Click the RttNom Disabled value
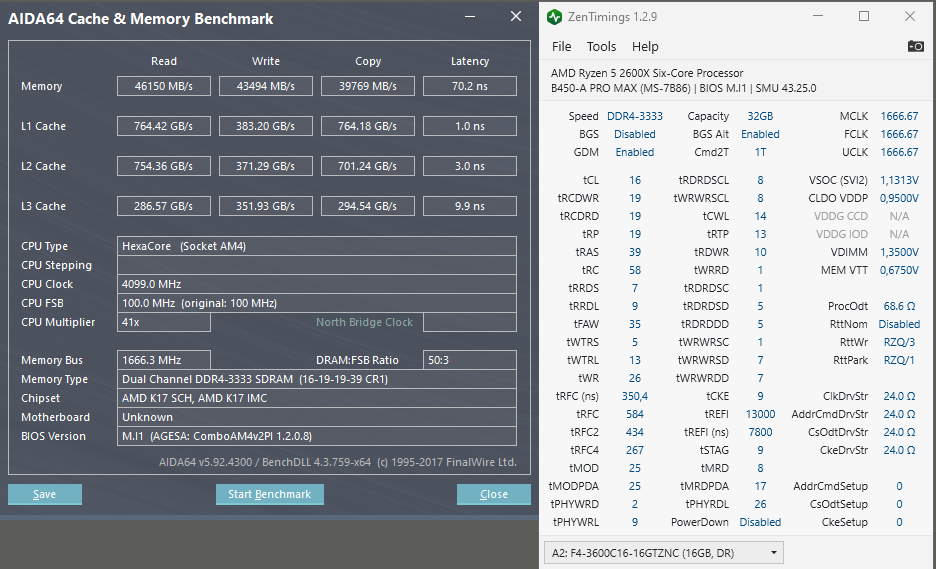Image resolution: width=936 pixels, height=569 pixels. click(x=899, y=324)
